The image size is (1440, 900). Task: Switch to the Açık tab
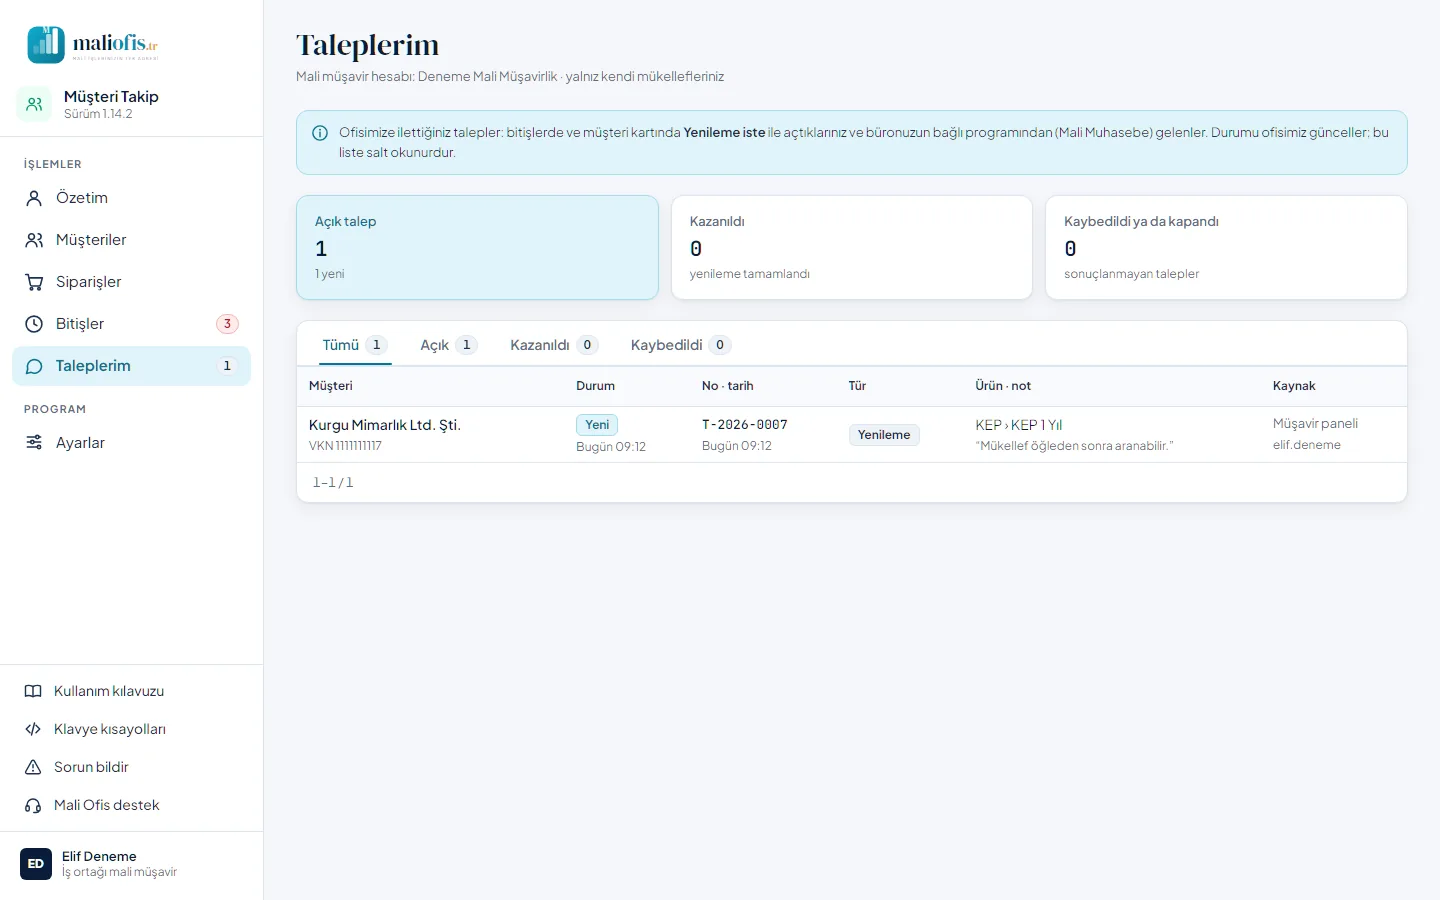pos(449,345)
